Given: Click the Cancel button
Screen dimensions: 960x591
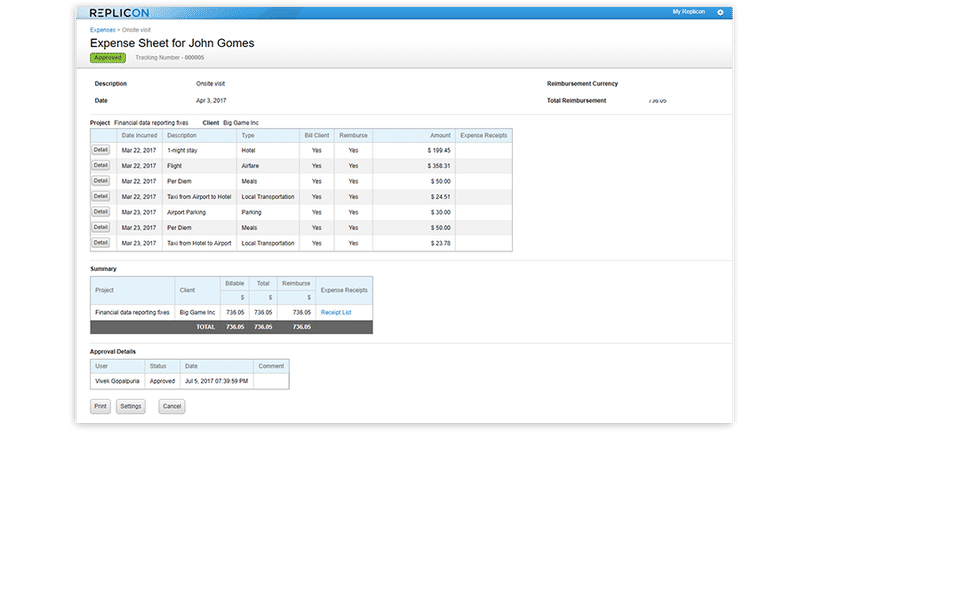Looking at the screenshot, I should pyautogui.click(x=171, y=406).
